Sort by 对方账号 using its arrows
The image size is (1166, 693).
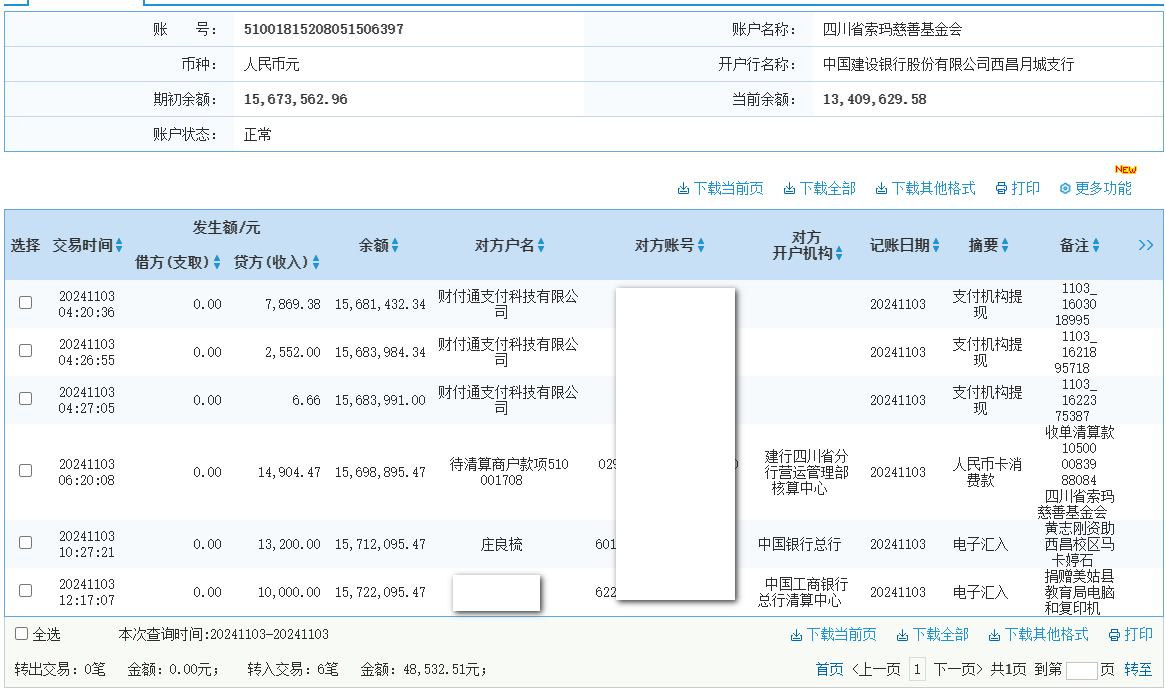(x=700, y=245)
